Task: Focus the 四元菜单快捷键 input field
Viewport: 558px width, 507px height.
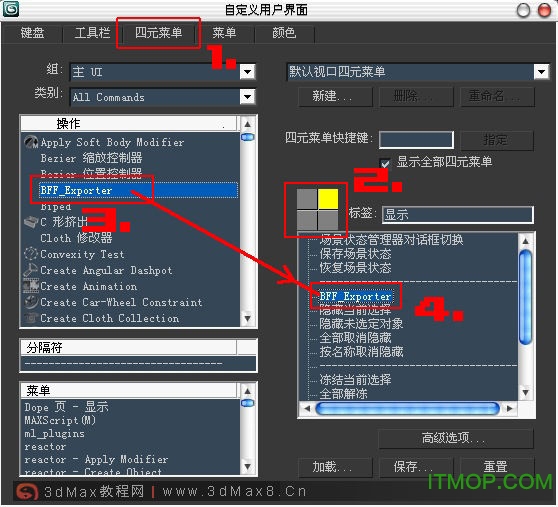Action: [x=416, y=139]
